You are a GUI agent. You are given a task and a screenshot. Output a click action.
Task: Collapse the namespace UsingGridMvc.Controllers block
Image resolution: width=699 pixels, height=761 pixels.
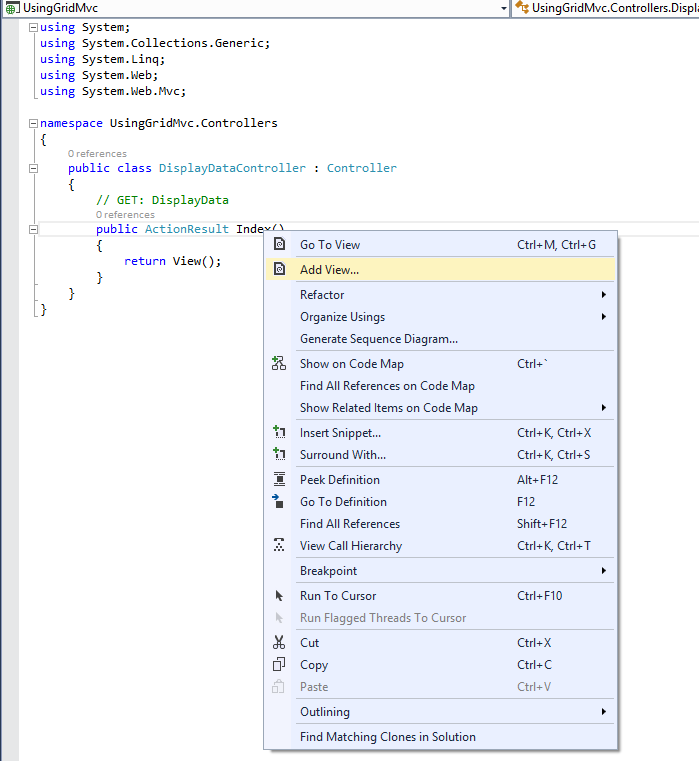(33, 123)
